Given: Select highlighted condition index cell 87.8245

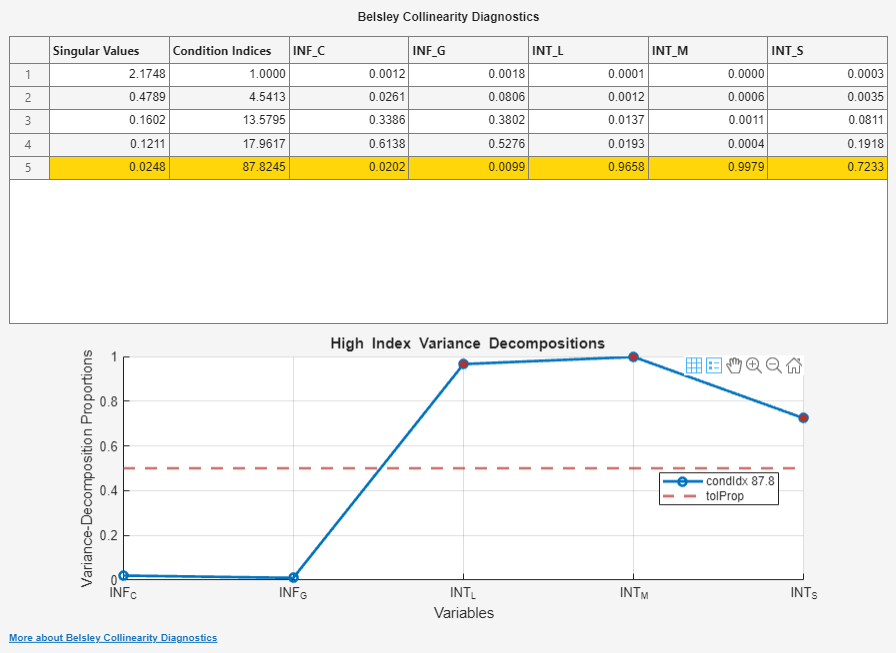Looking at the screenshot, I should tap(230, 168).
